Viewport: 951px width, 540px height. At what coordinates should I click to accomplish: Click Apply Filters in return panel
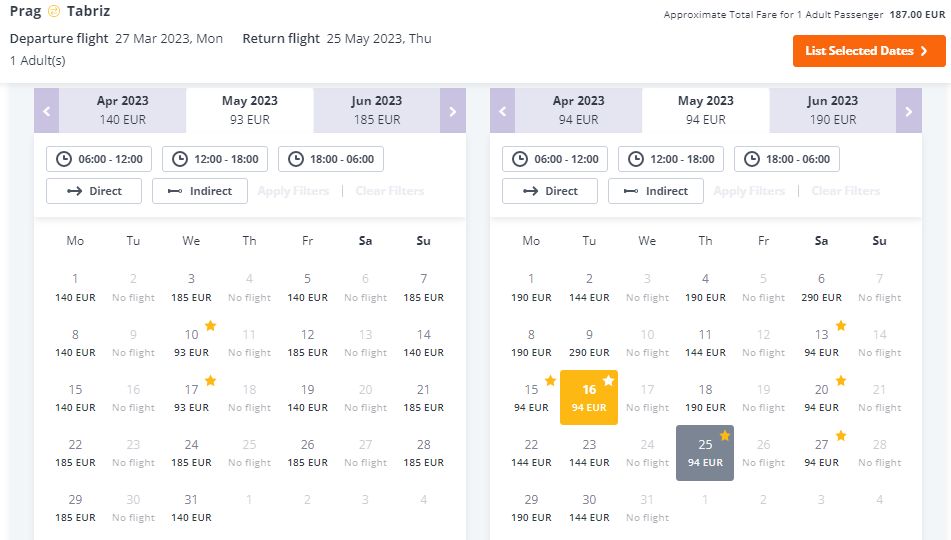point(749,191)
